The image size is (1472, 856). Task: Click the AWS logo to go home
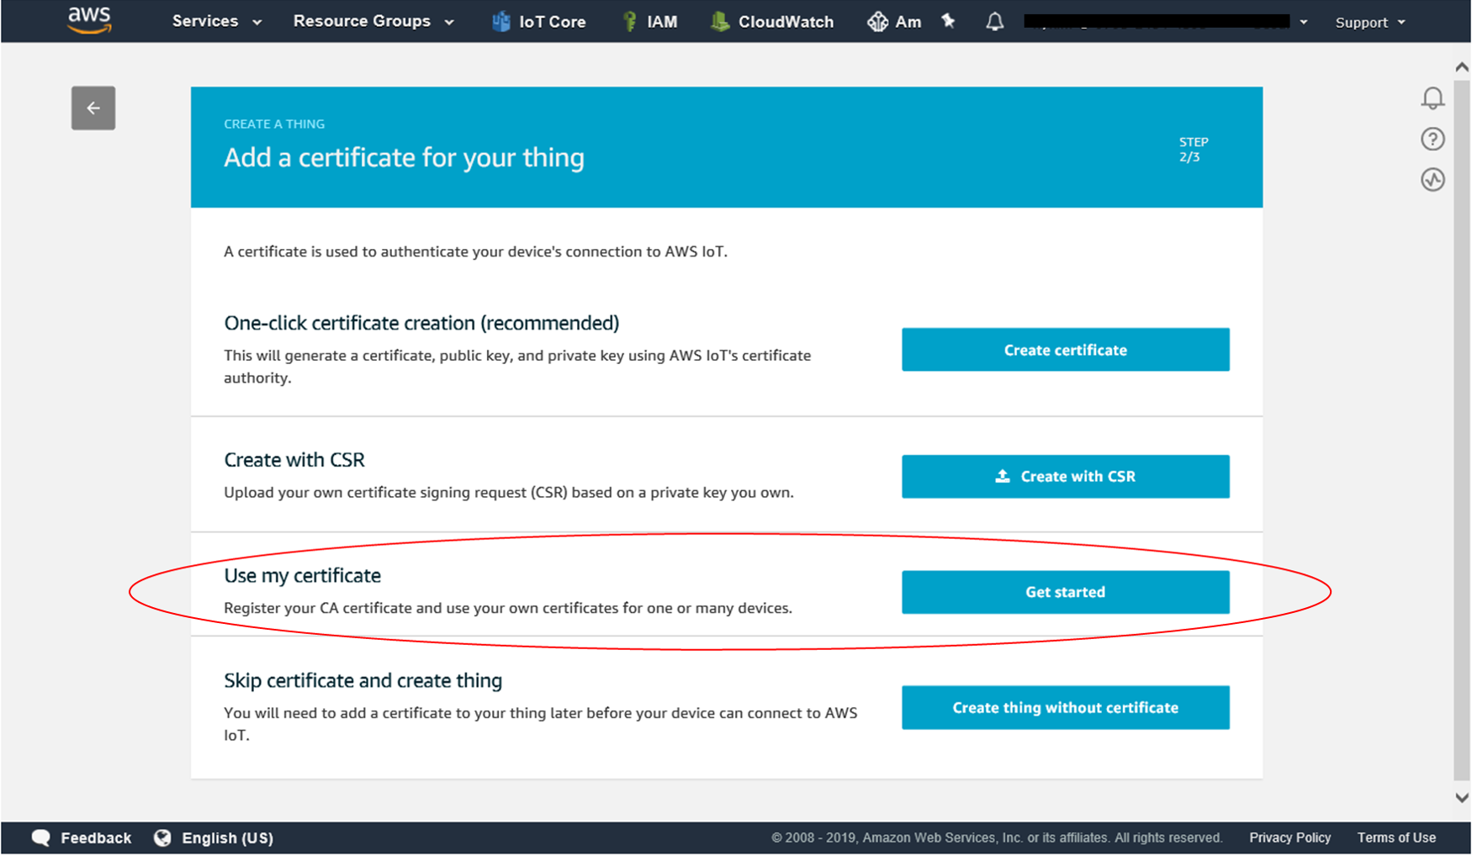click(x=88, y=20)
